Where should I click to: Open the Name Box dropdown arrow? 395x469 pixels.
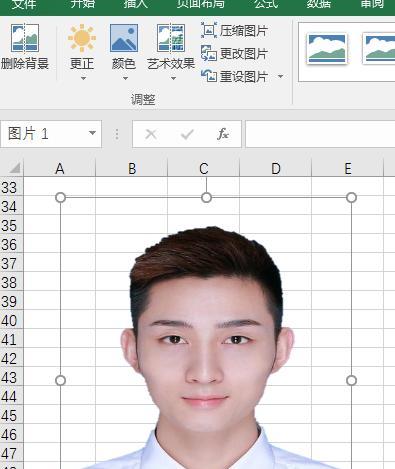[92, 133]
